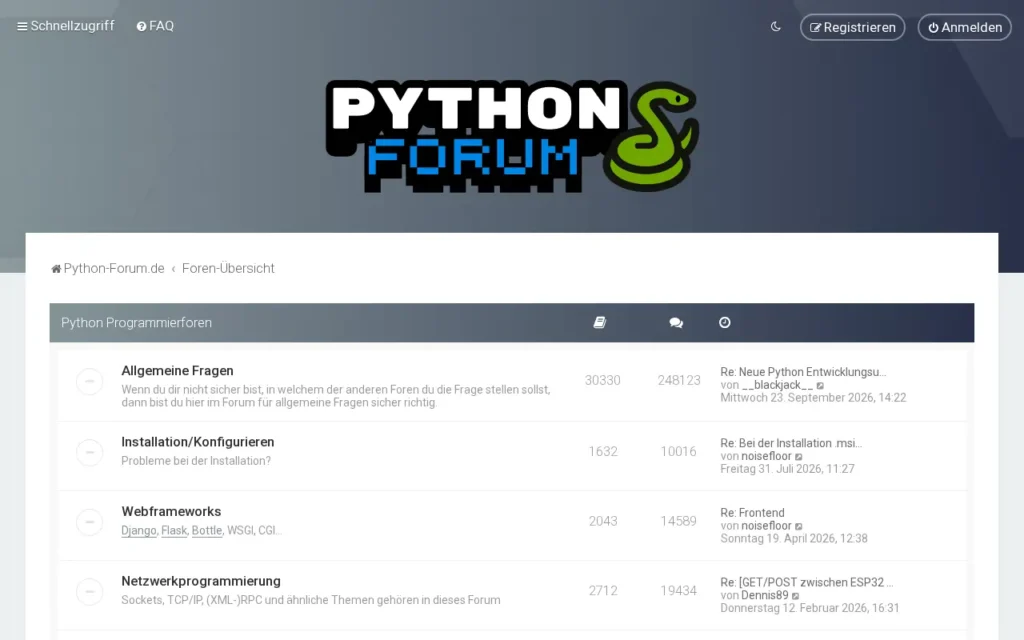Click the Installation/Konfigurieren forum status icon

(x=89, y=452)
